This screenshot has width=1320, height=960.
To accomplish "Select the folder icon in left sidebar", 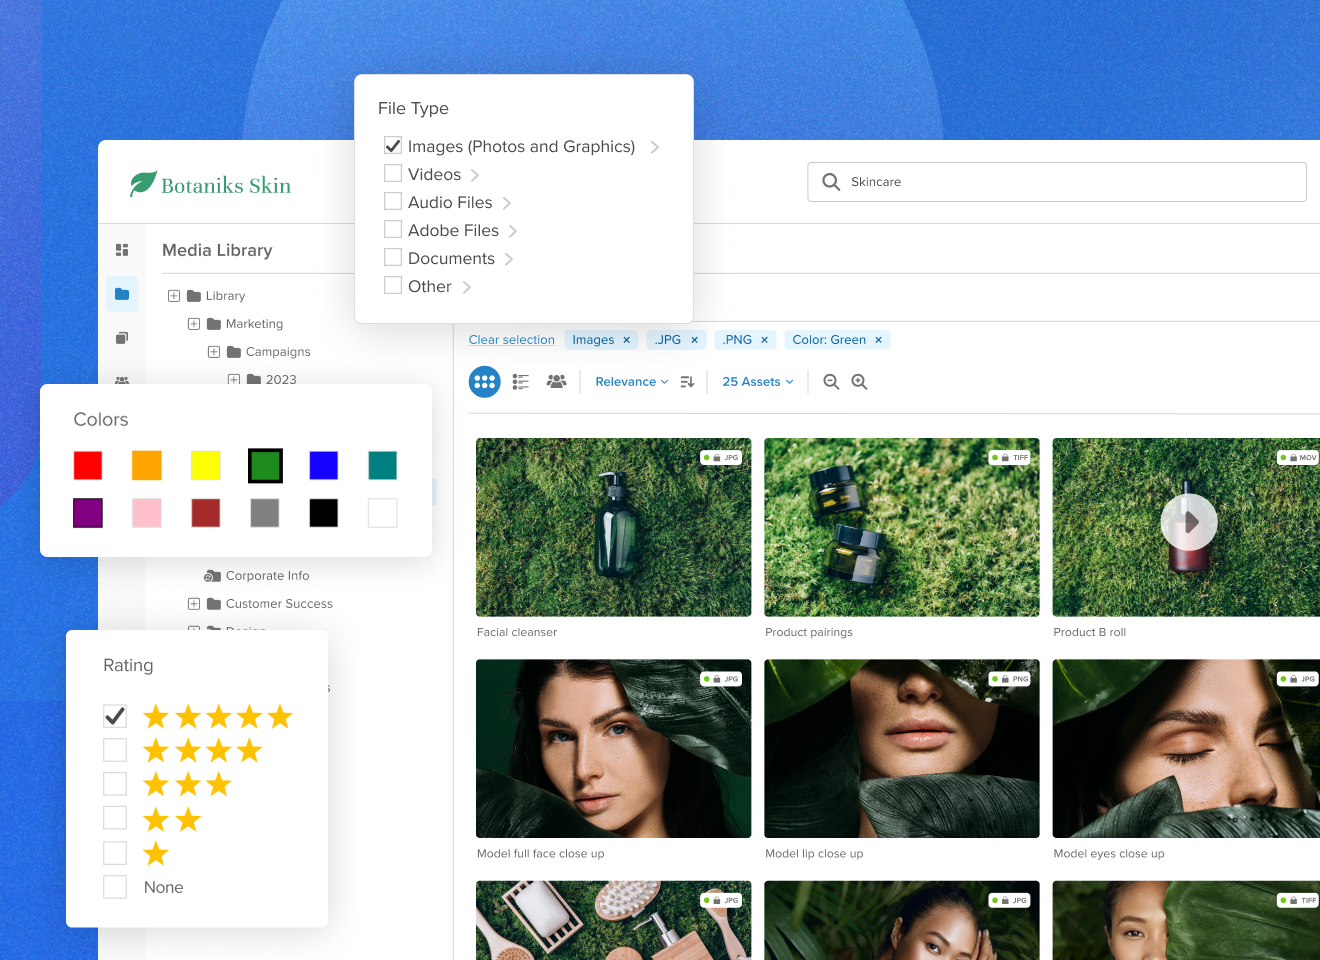I will pyautogui.click(x=122, y=294).
